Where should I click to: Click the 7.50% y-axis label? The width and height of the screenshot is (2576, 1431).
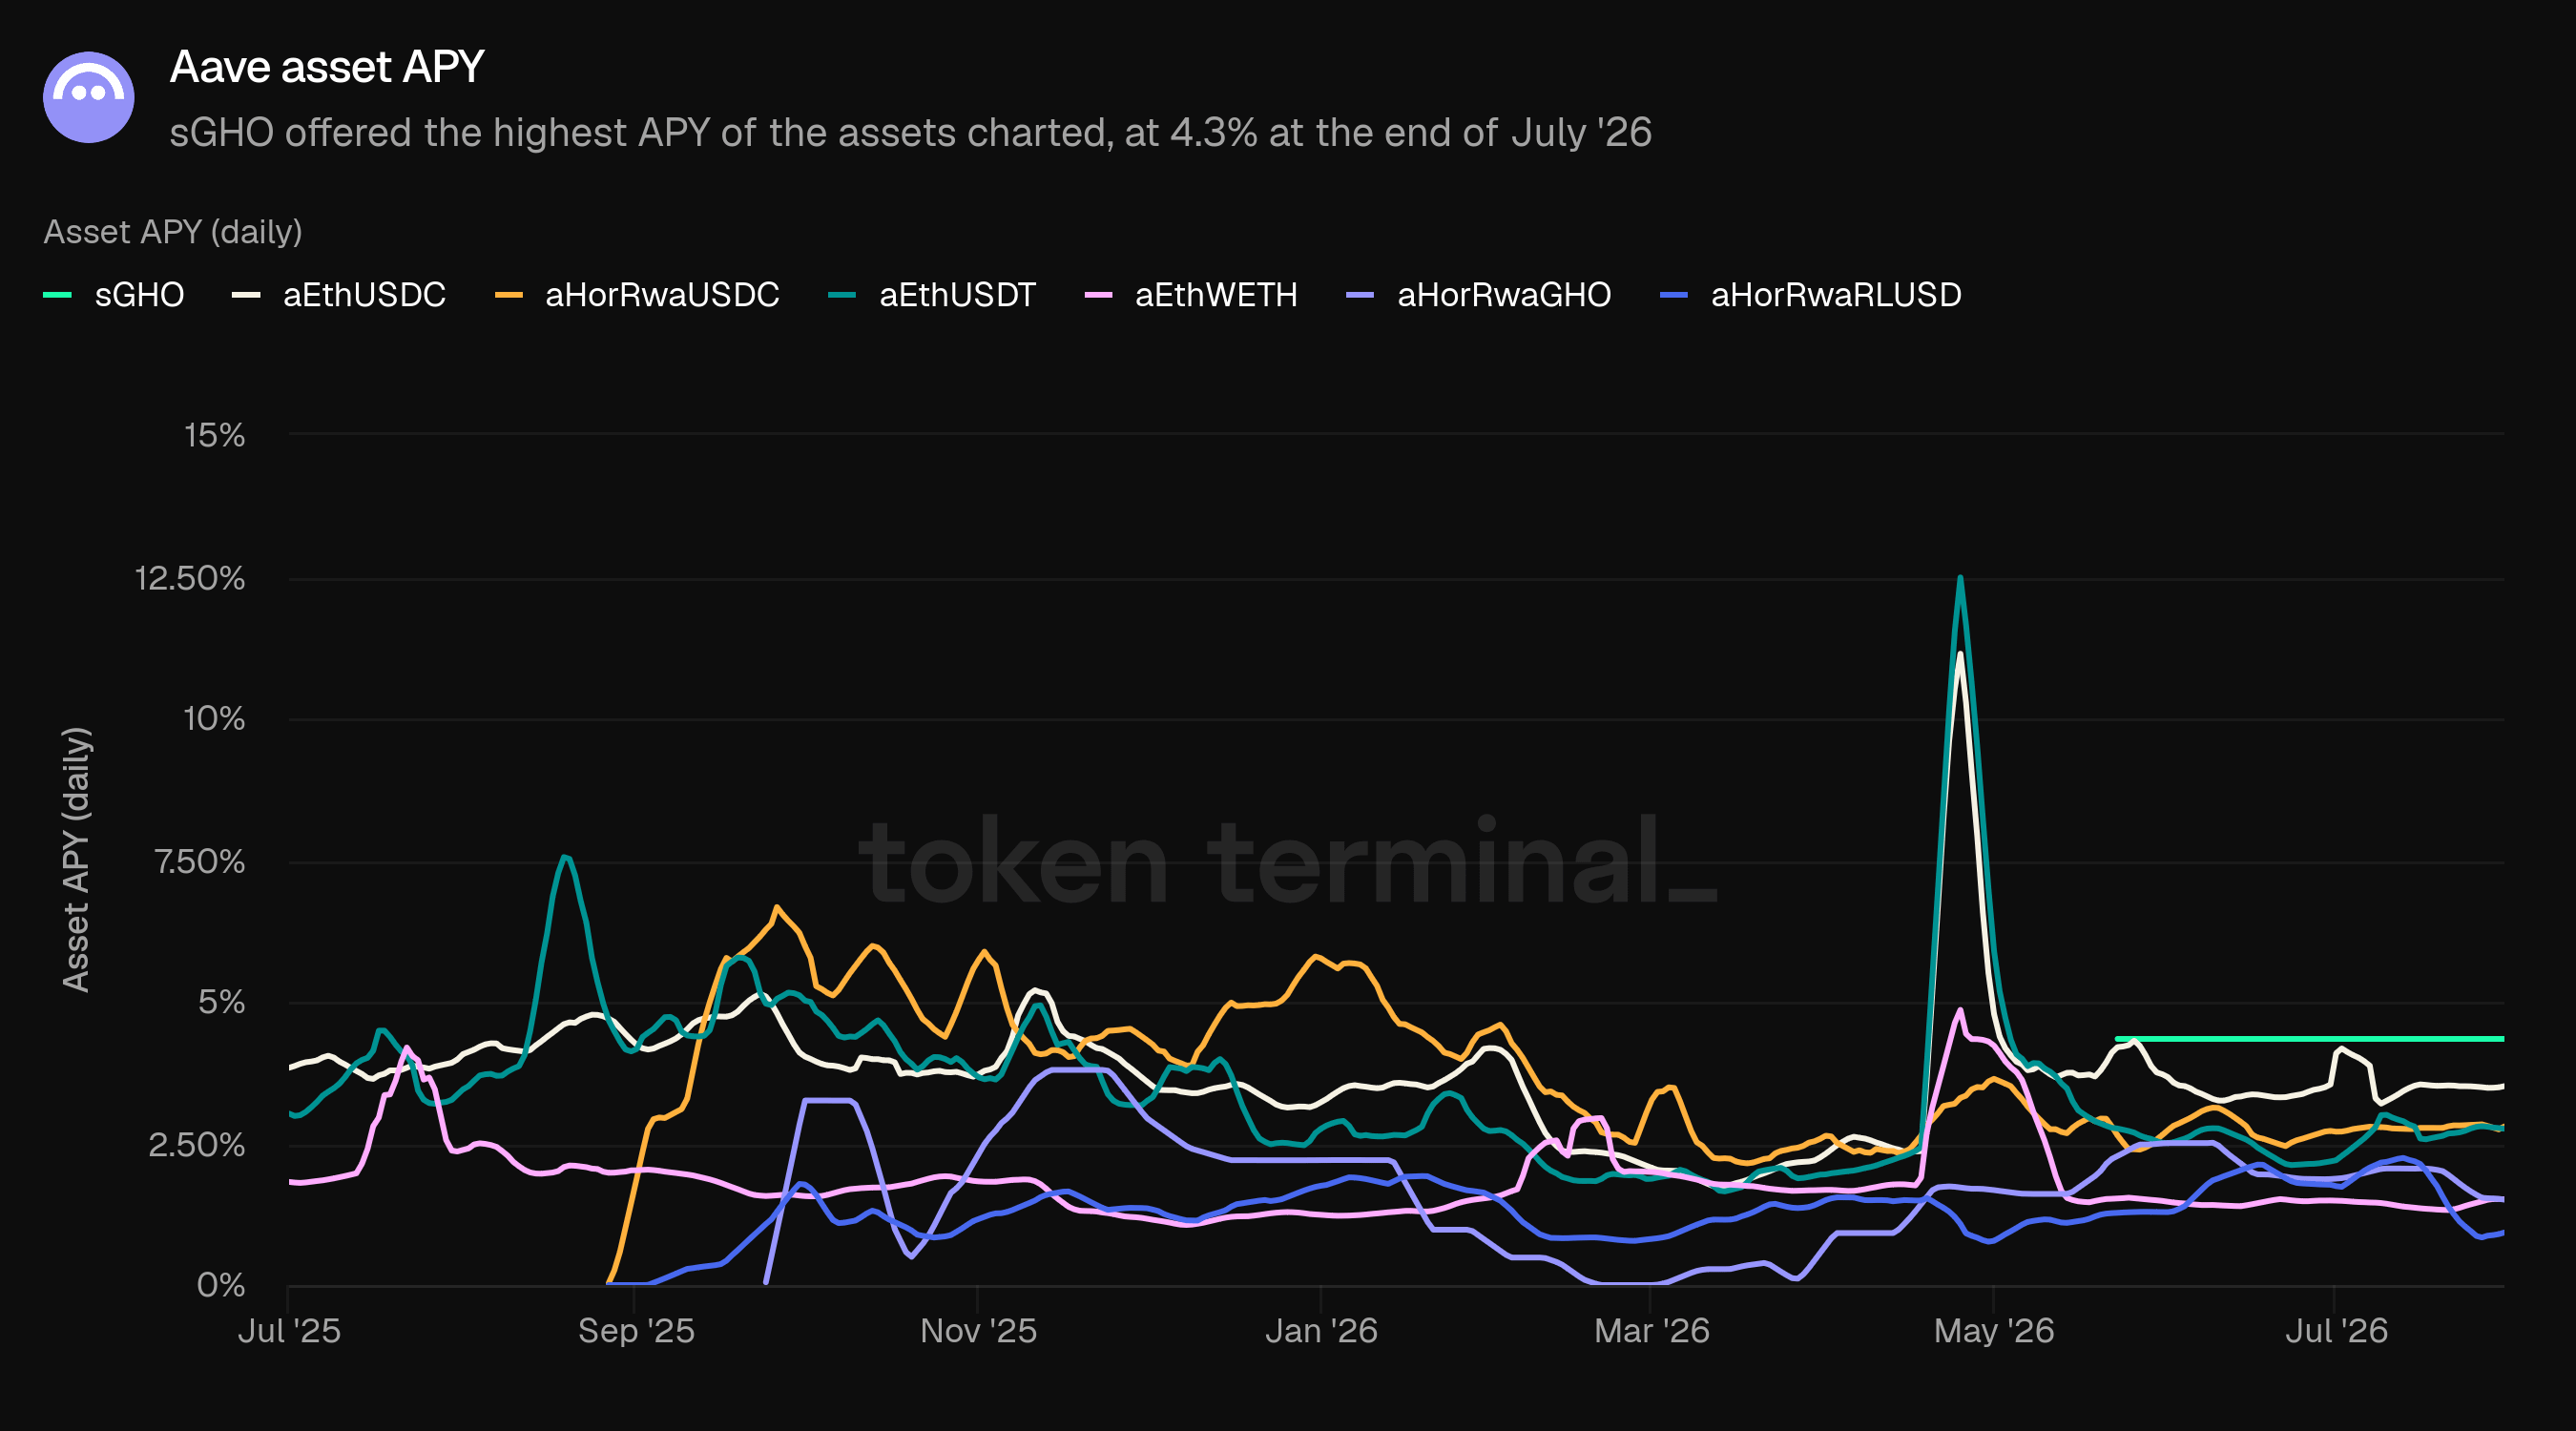pos(200,861)
